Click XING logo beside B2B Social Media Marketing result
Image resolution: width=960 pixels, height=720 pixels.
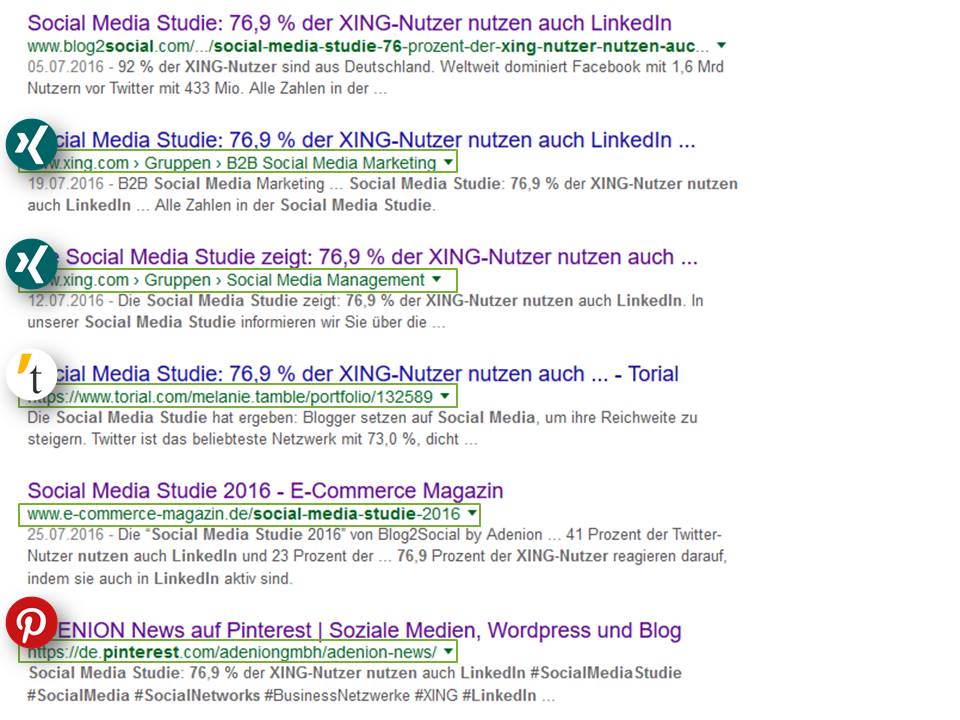[31, 145]
